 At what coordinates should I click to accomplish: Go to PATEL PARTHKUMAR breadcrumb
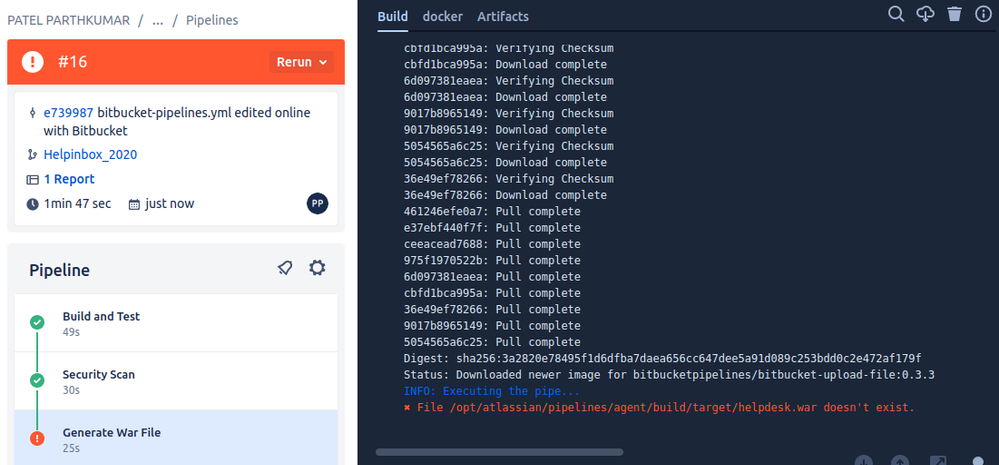tap(68, 20)
